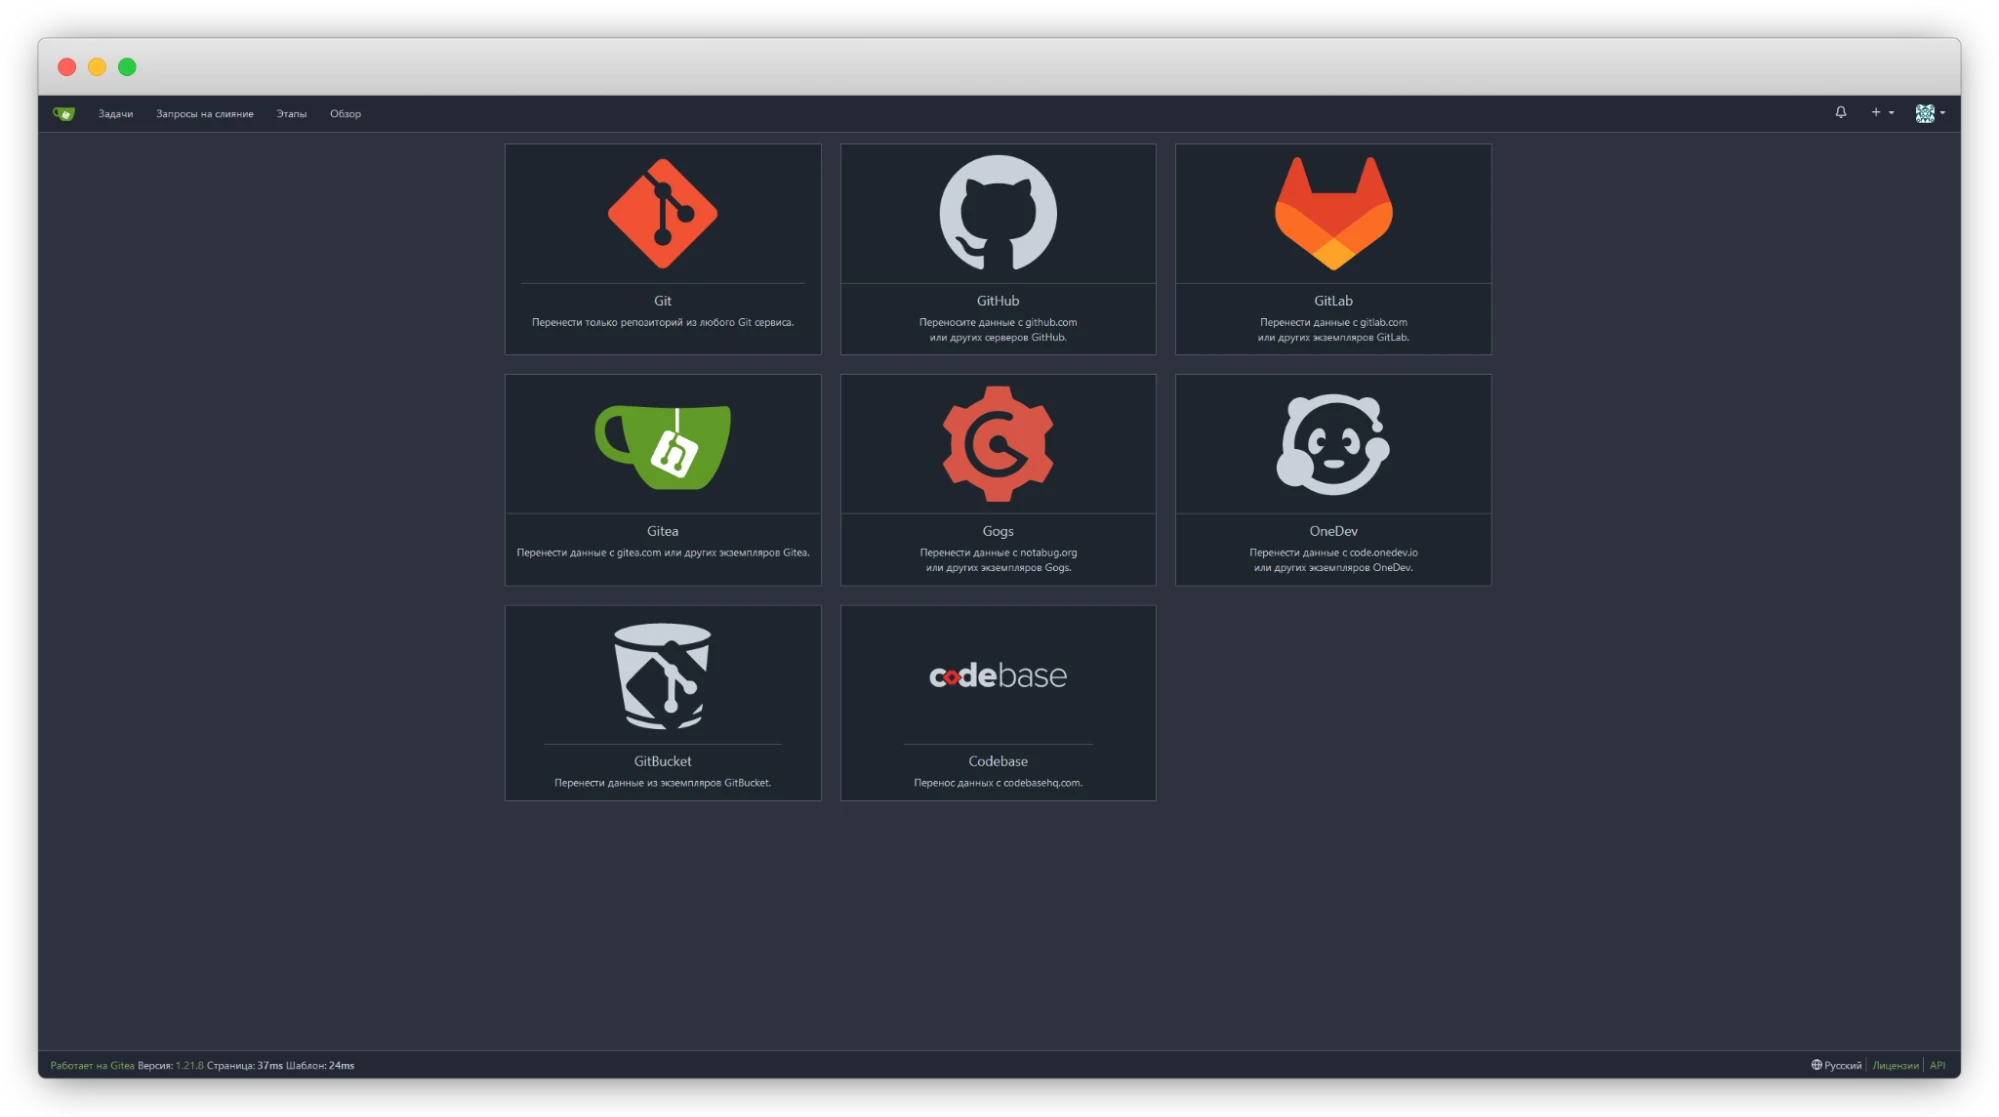
Task: Open the notifications bell
Action: tap(1840, 113)
